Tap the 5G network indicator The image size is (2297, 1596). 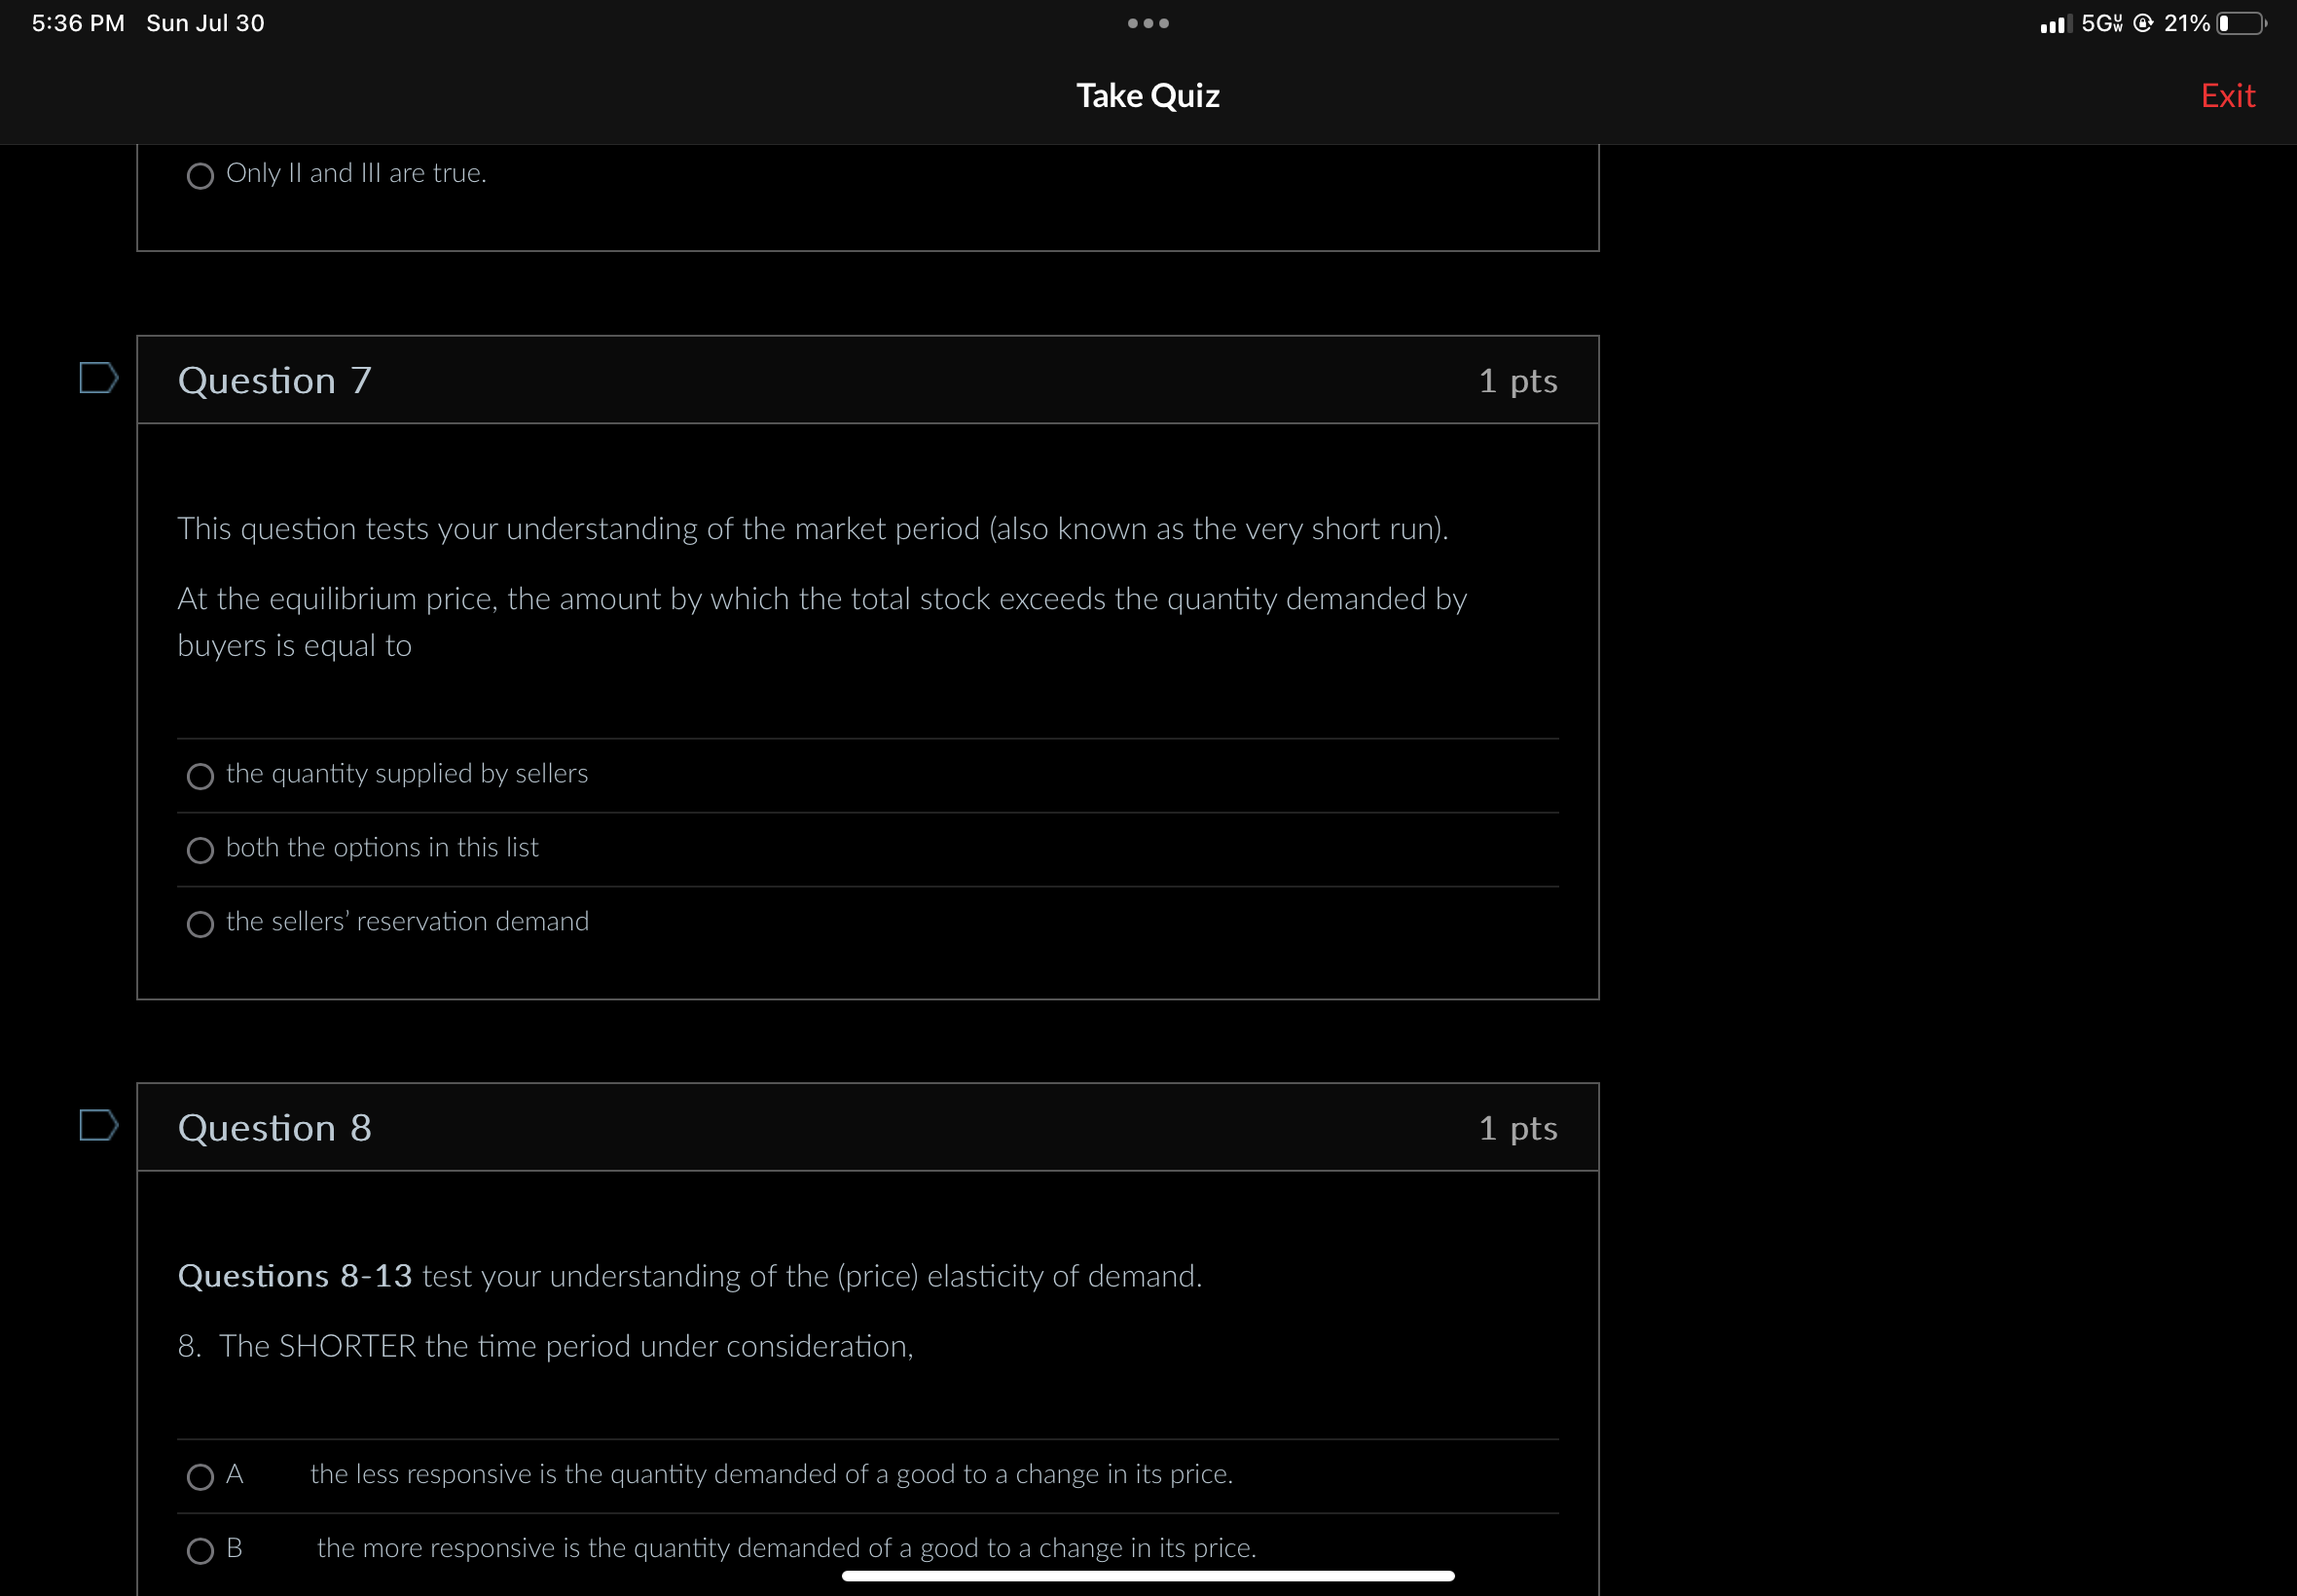coord(2100,23)
